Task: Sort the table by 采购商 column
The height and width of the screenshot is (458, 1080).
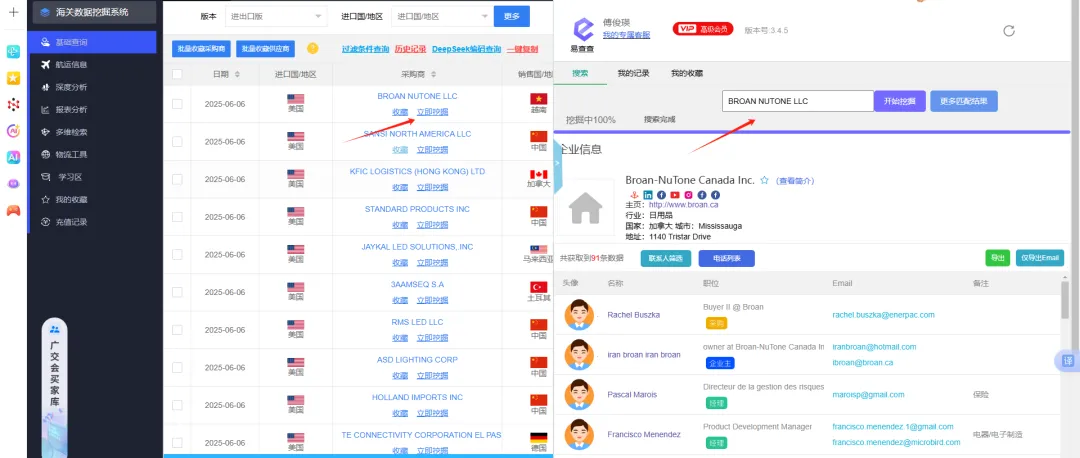Action: 433,74
